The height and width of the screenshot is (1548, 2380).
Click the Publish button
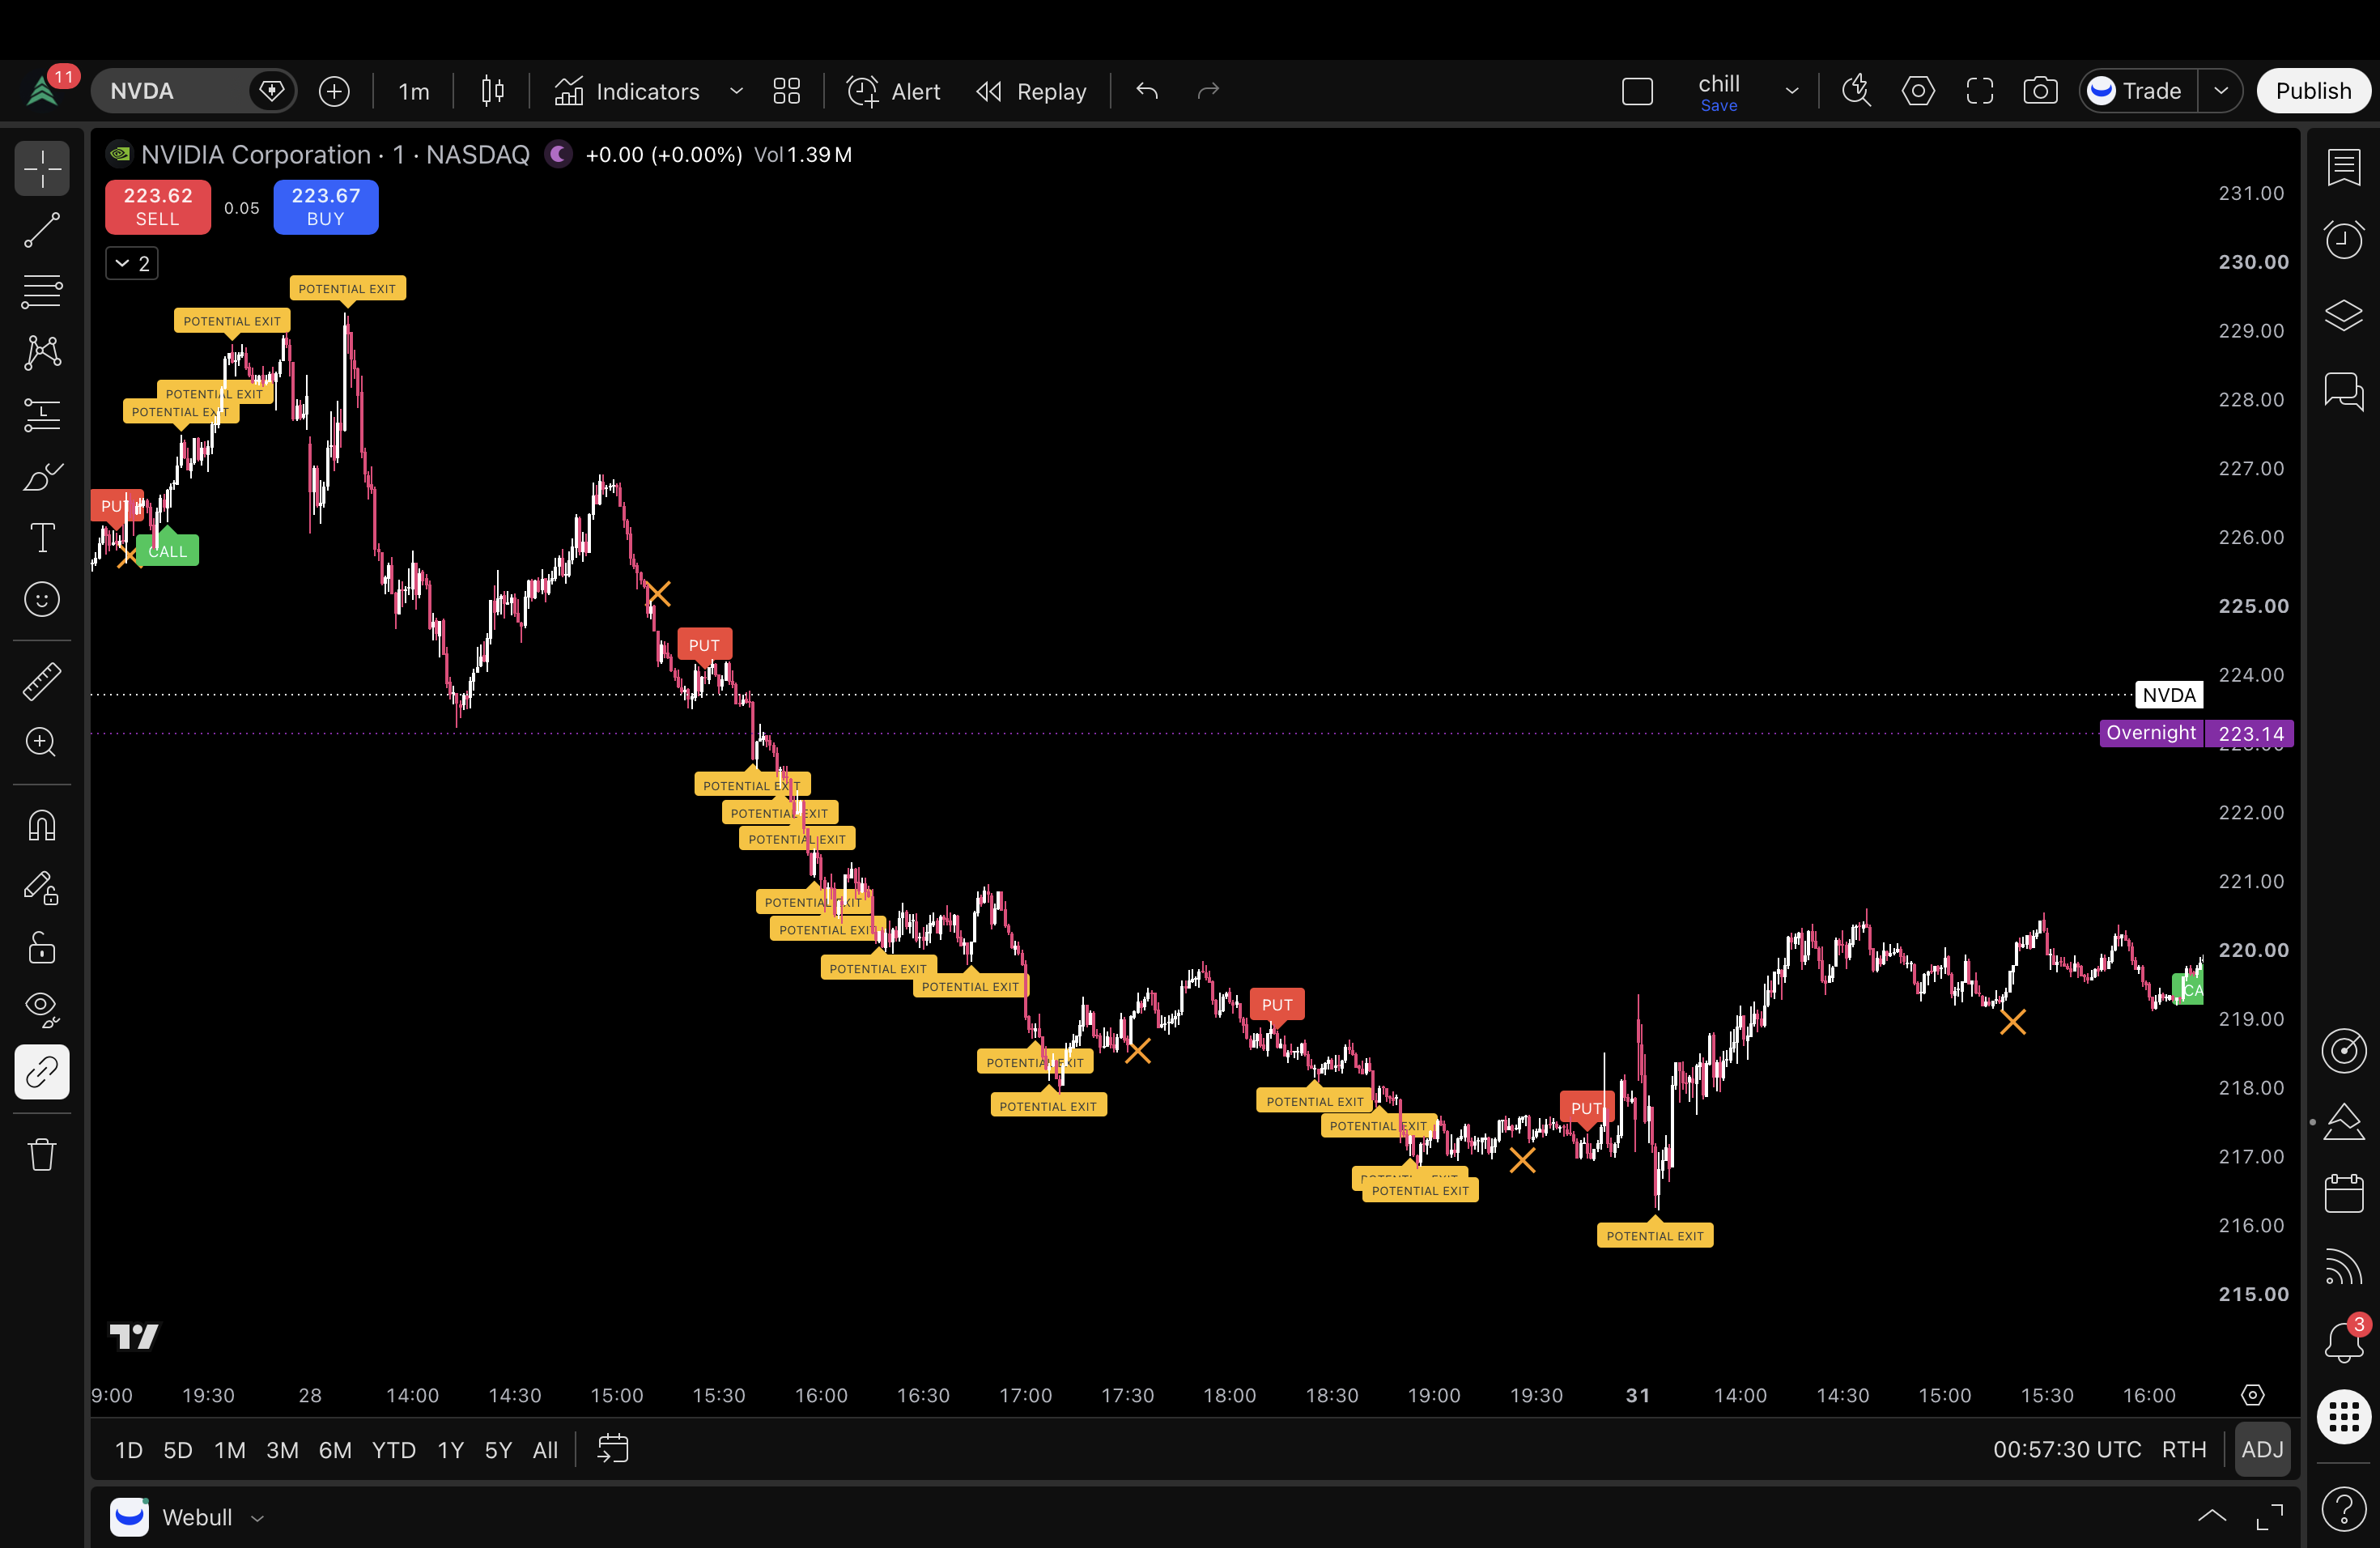click(x=2313, y=91)
